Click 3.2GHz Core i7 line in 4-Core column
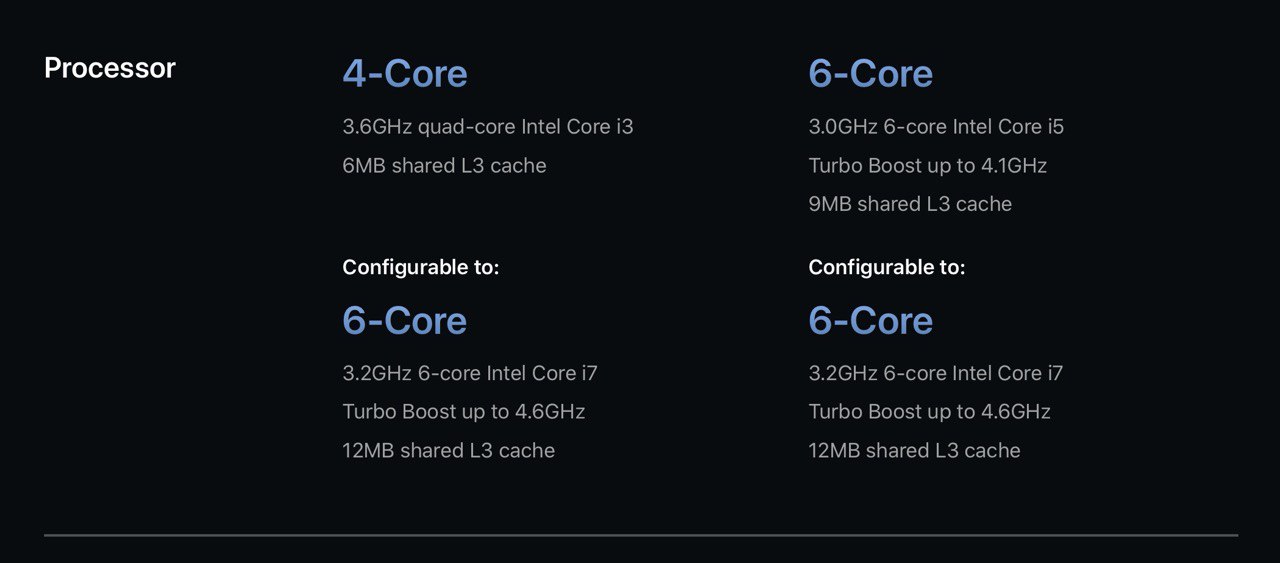1280x563 pixels. point(470,373)
